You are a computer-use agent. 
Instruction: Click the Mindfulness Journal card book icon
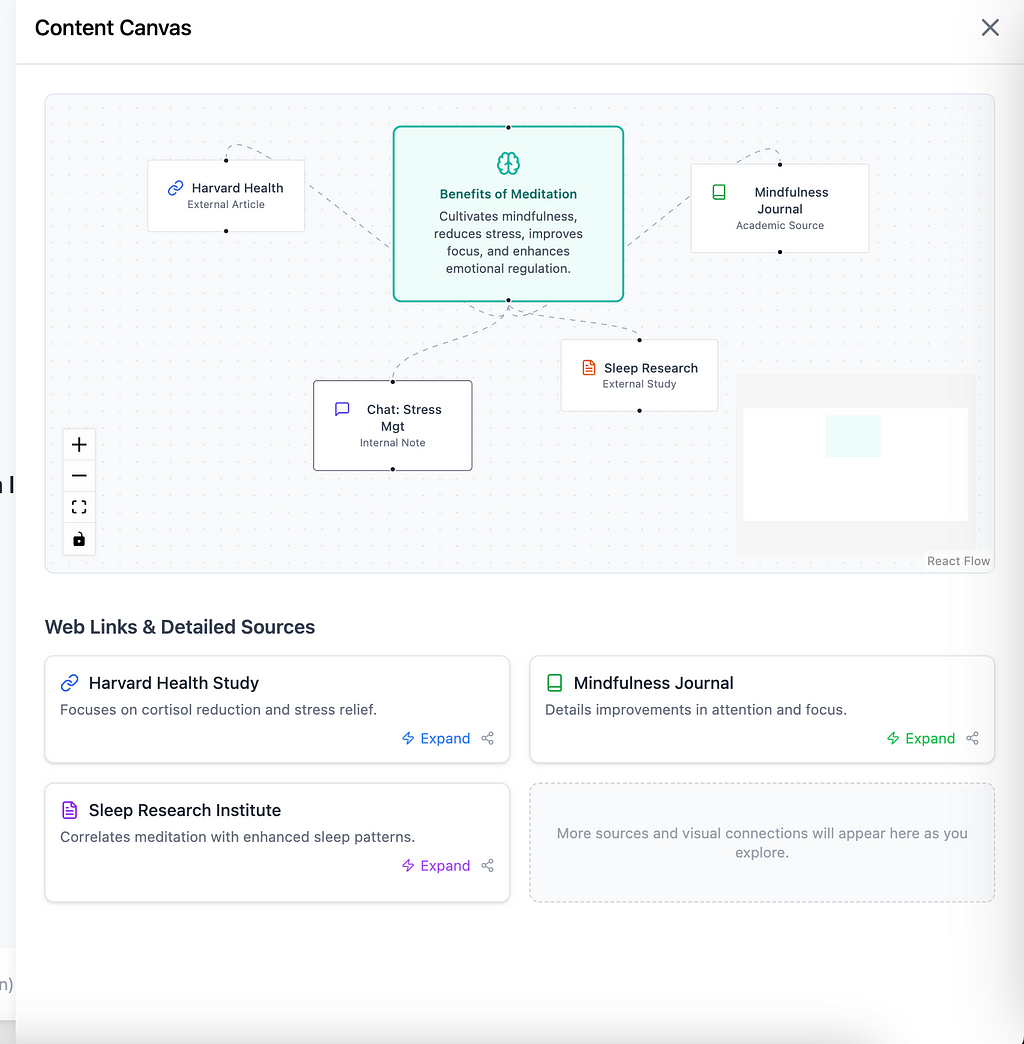[x=554, y=683]
